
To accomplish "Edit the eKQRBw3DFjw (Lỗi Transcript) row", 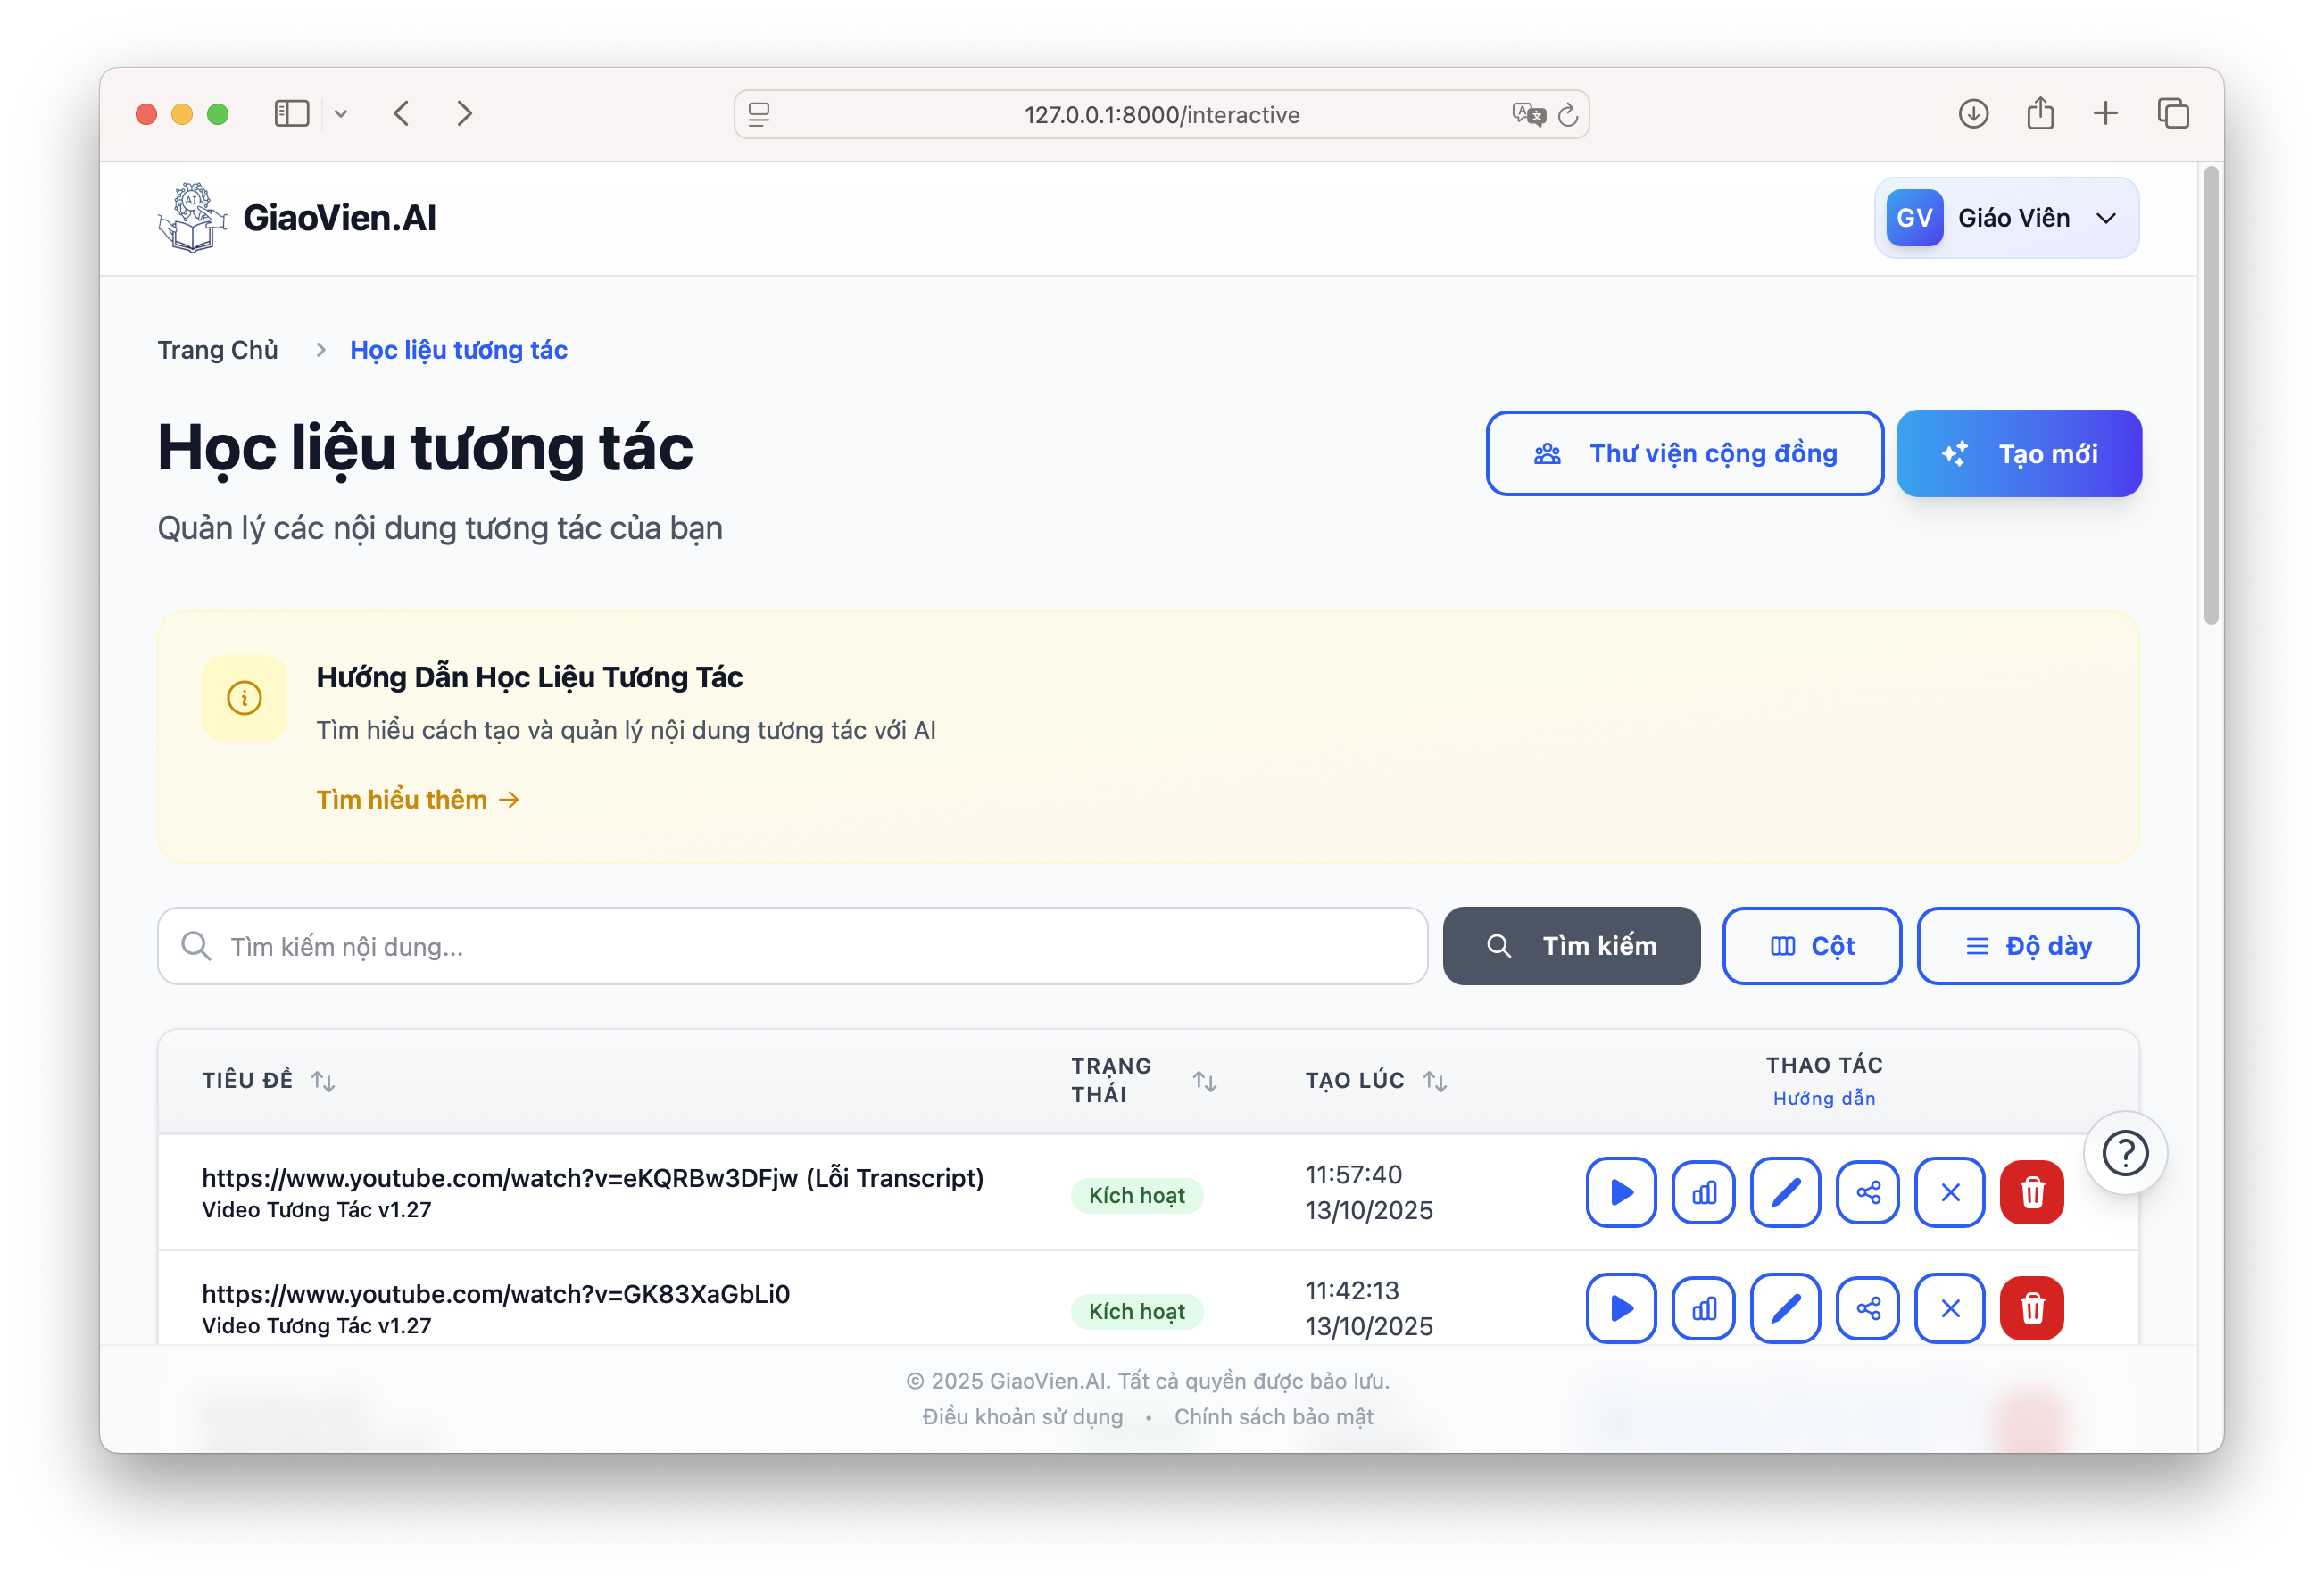I will click(x=1785, y=1192).
